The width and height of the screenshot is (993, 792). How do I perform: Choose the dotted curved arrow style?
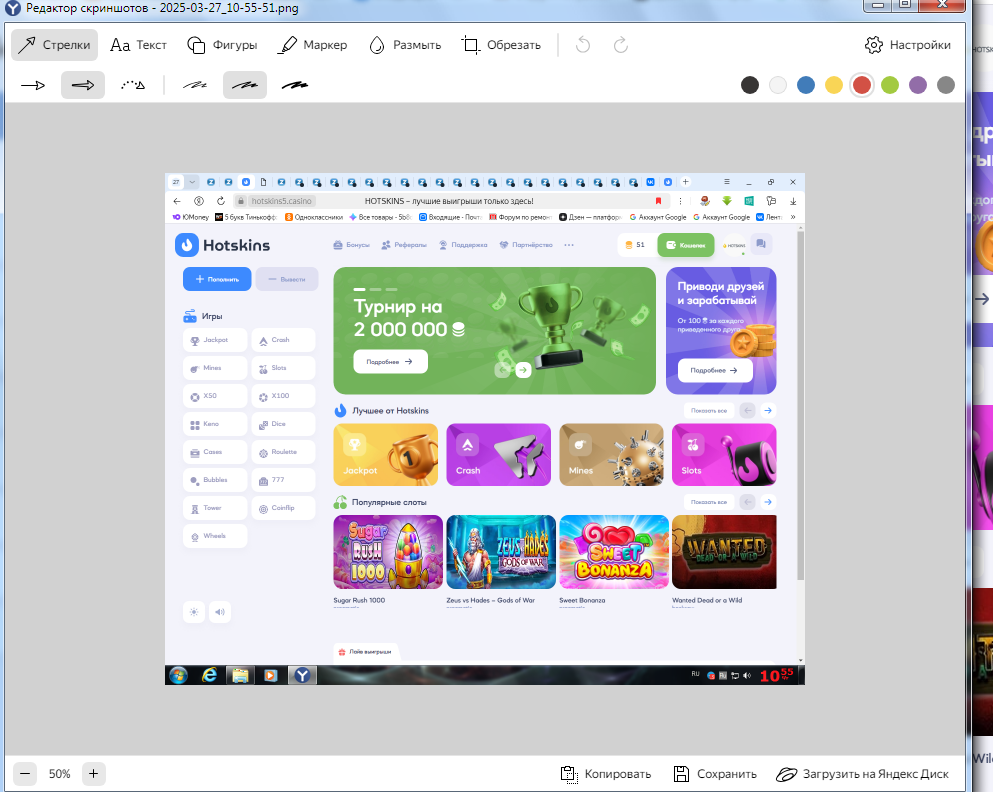pyautogui.click(x=133, y=85)
